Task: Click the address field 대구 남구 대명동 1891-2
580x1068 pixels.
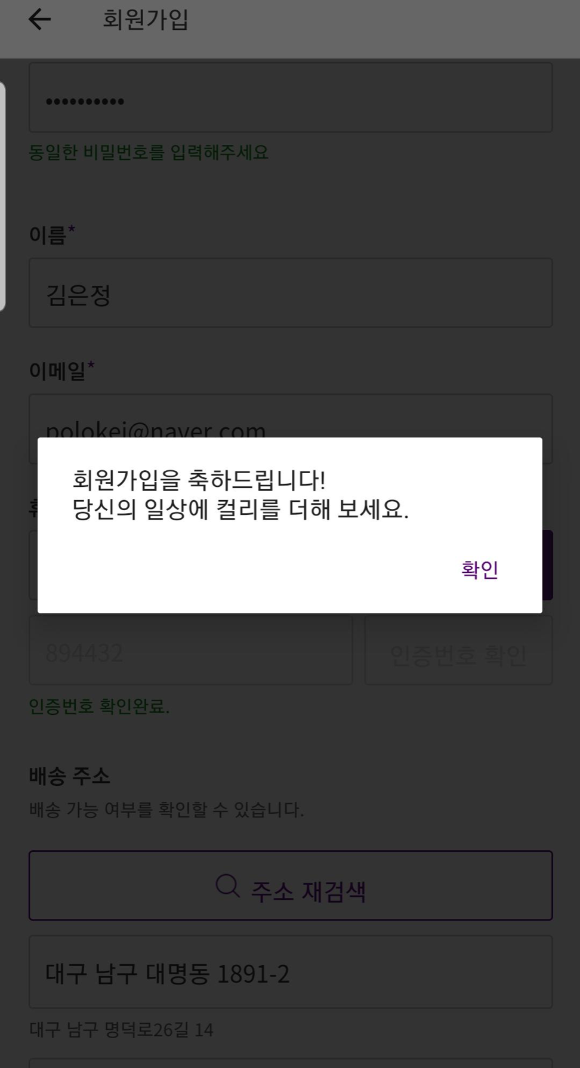Action: coord(291,972)
